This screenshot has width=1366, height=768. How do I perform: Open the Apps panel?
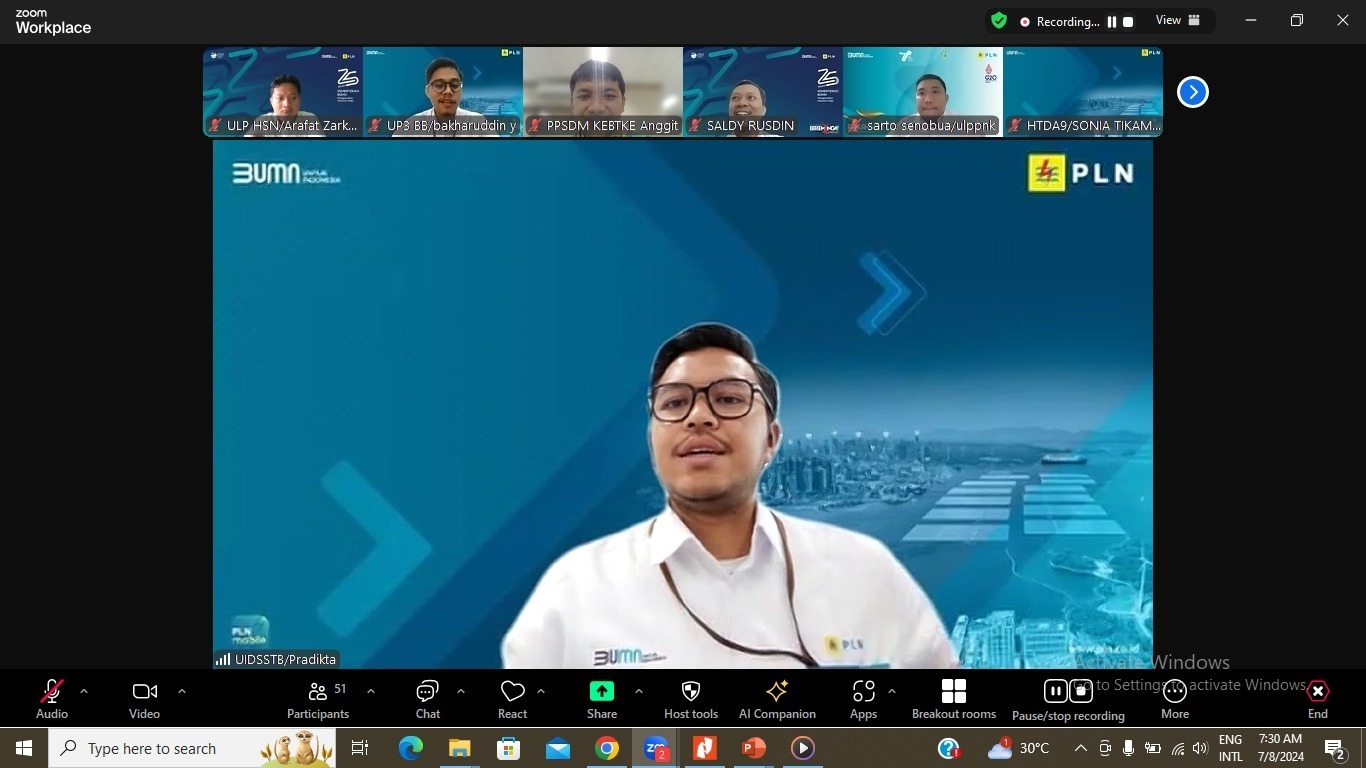pyautogui.click(x=863, y=698)
